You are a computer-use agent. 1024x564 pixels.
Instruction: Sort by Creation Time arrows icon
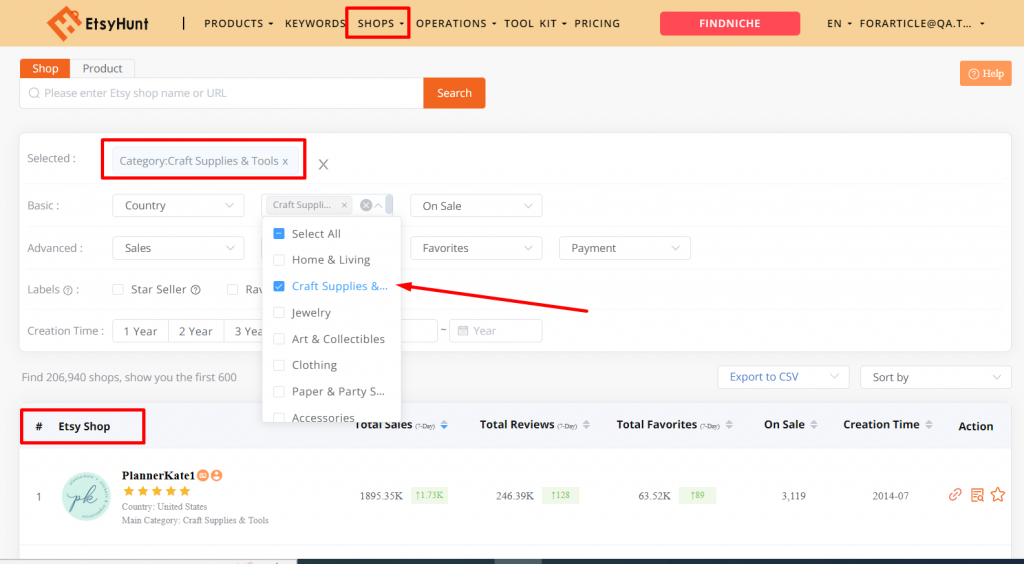(929, 425)
